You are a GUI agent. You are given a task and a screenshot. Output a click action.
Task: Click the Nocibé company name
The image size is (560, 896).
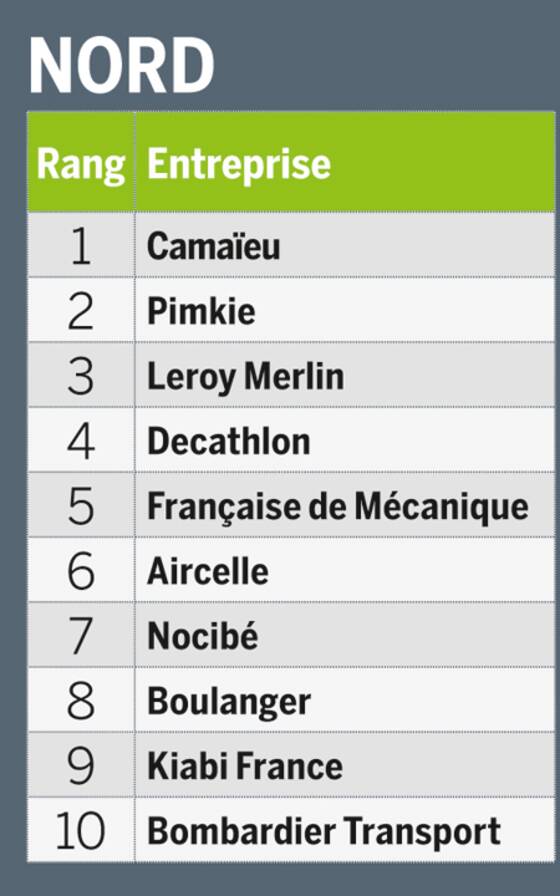point(203,635)
